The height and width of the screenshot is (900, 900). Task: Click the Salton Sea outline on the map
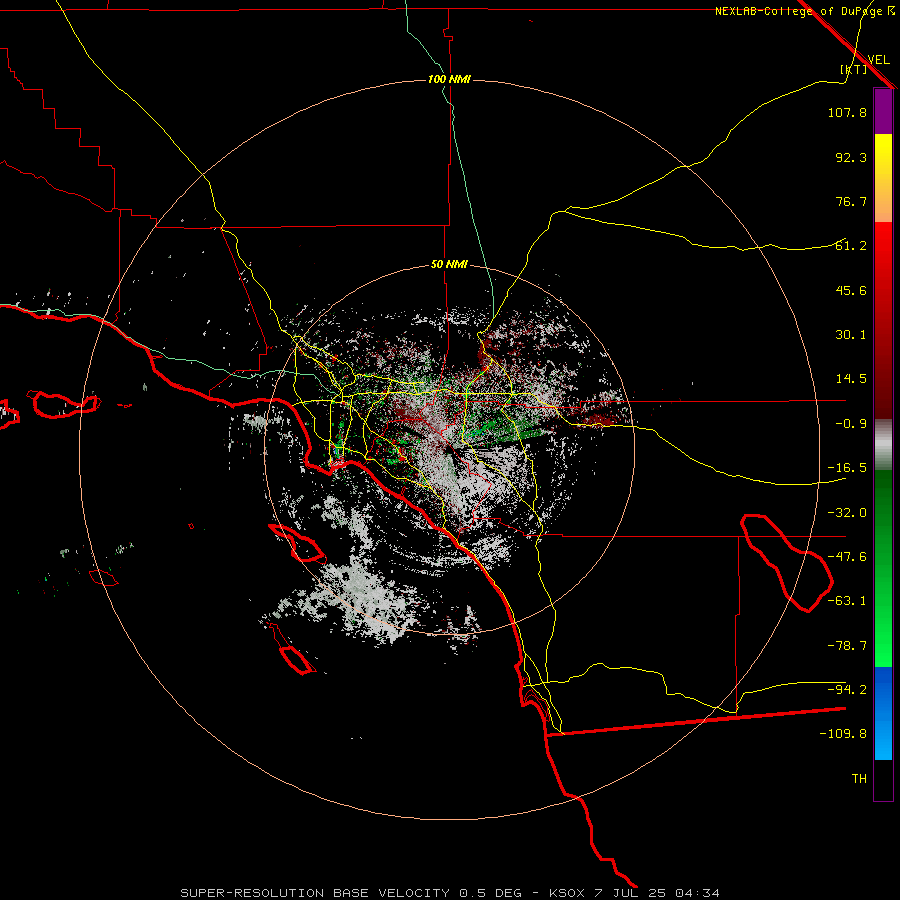click(x=787, y=562)
